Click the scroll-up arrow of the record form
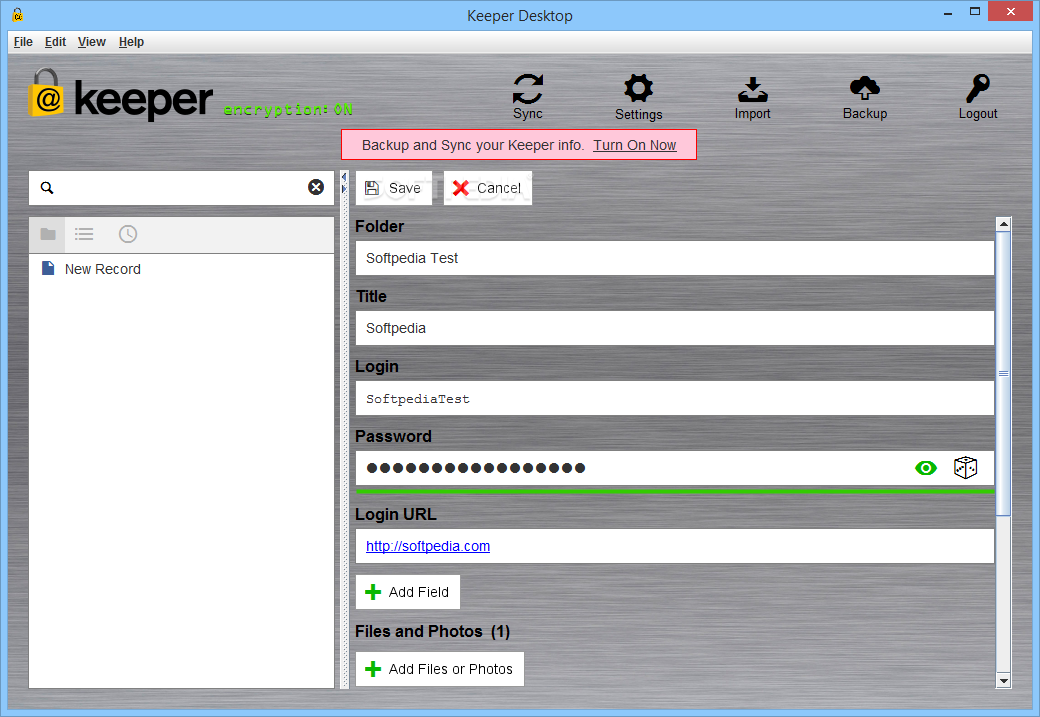The height and width of the screenshot is (717, 1040). [x=1004, y=224]
